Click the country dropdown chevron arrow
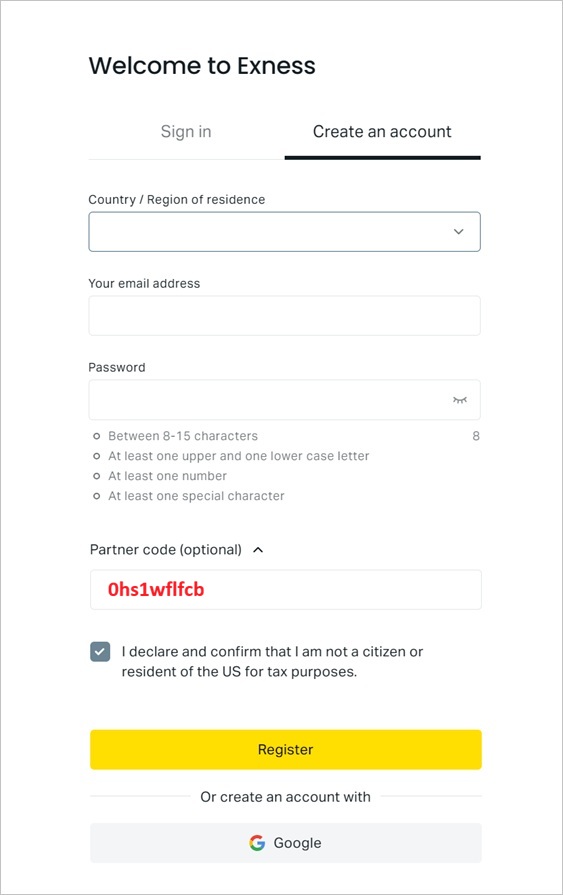Image resolution: width=563 pixels, height=895 pixels. click(x=459, y=232)
